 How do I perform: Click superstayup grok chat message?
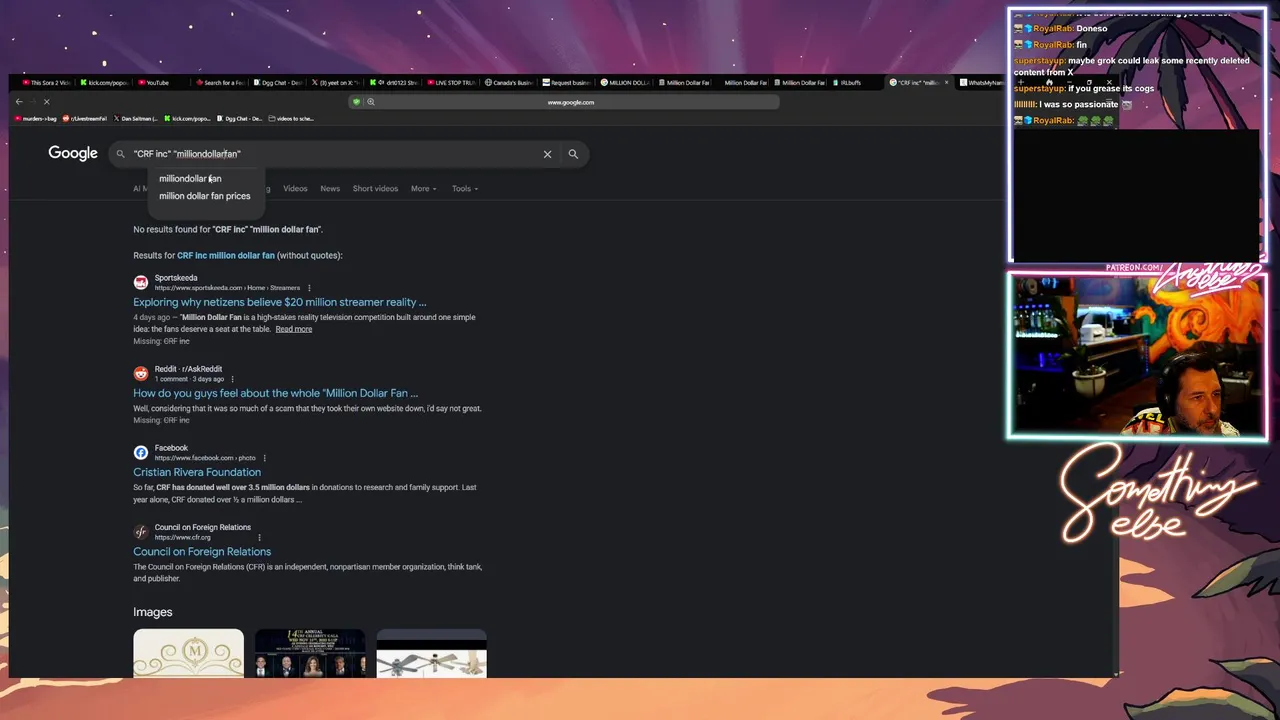point(1132,66)
